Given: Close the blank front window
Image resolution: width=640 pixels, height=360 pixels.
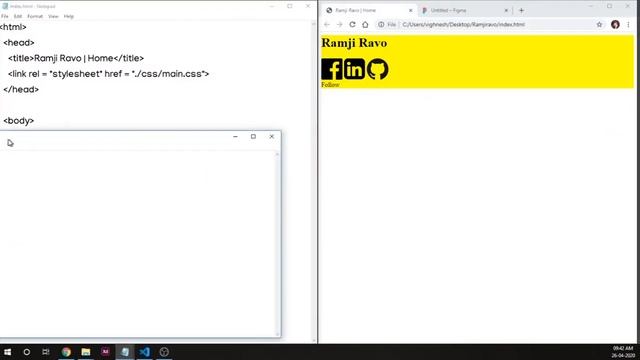Looking at the screenshot, I should 272,136.
